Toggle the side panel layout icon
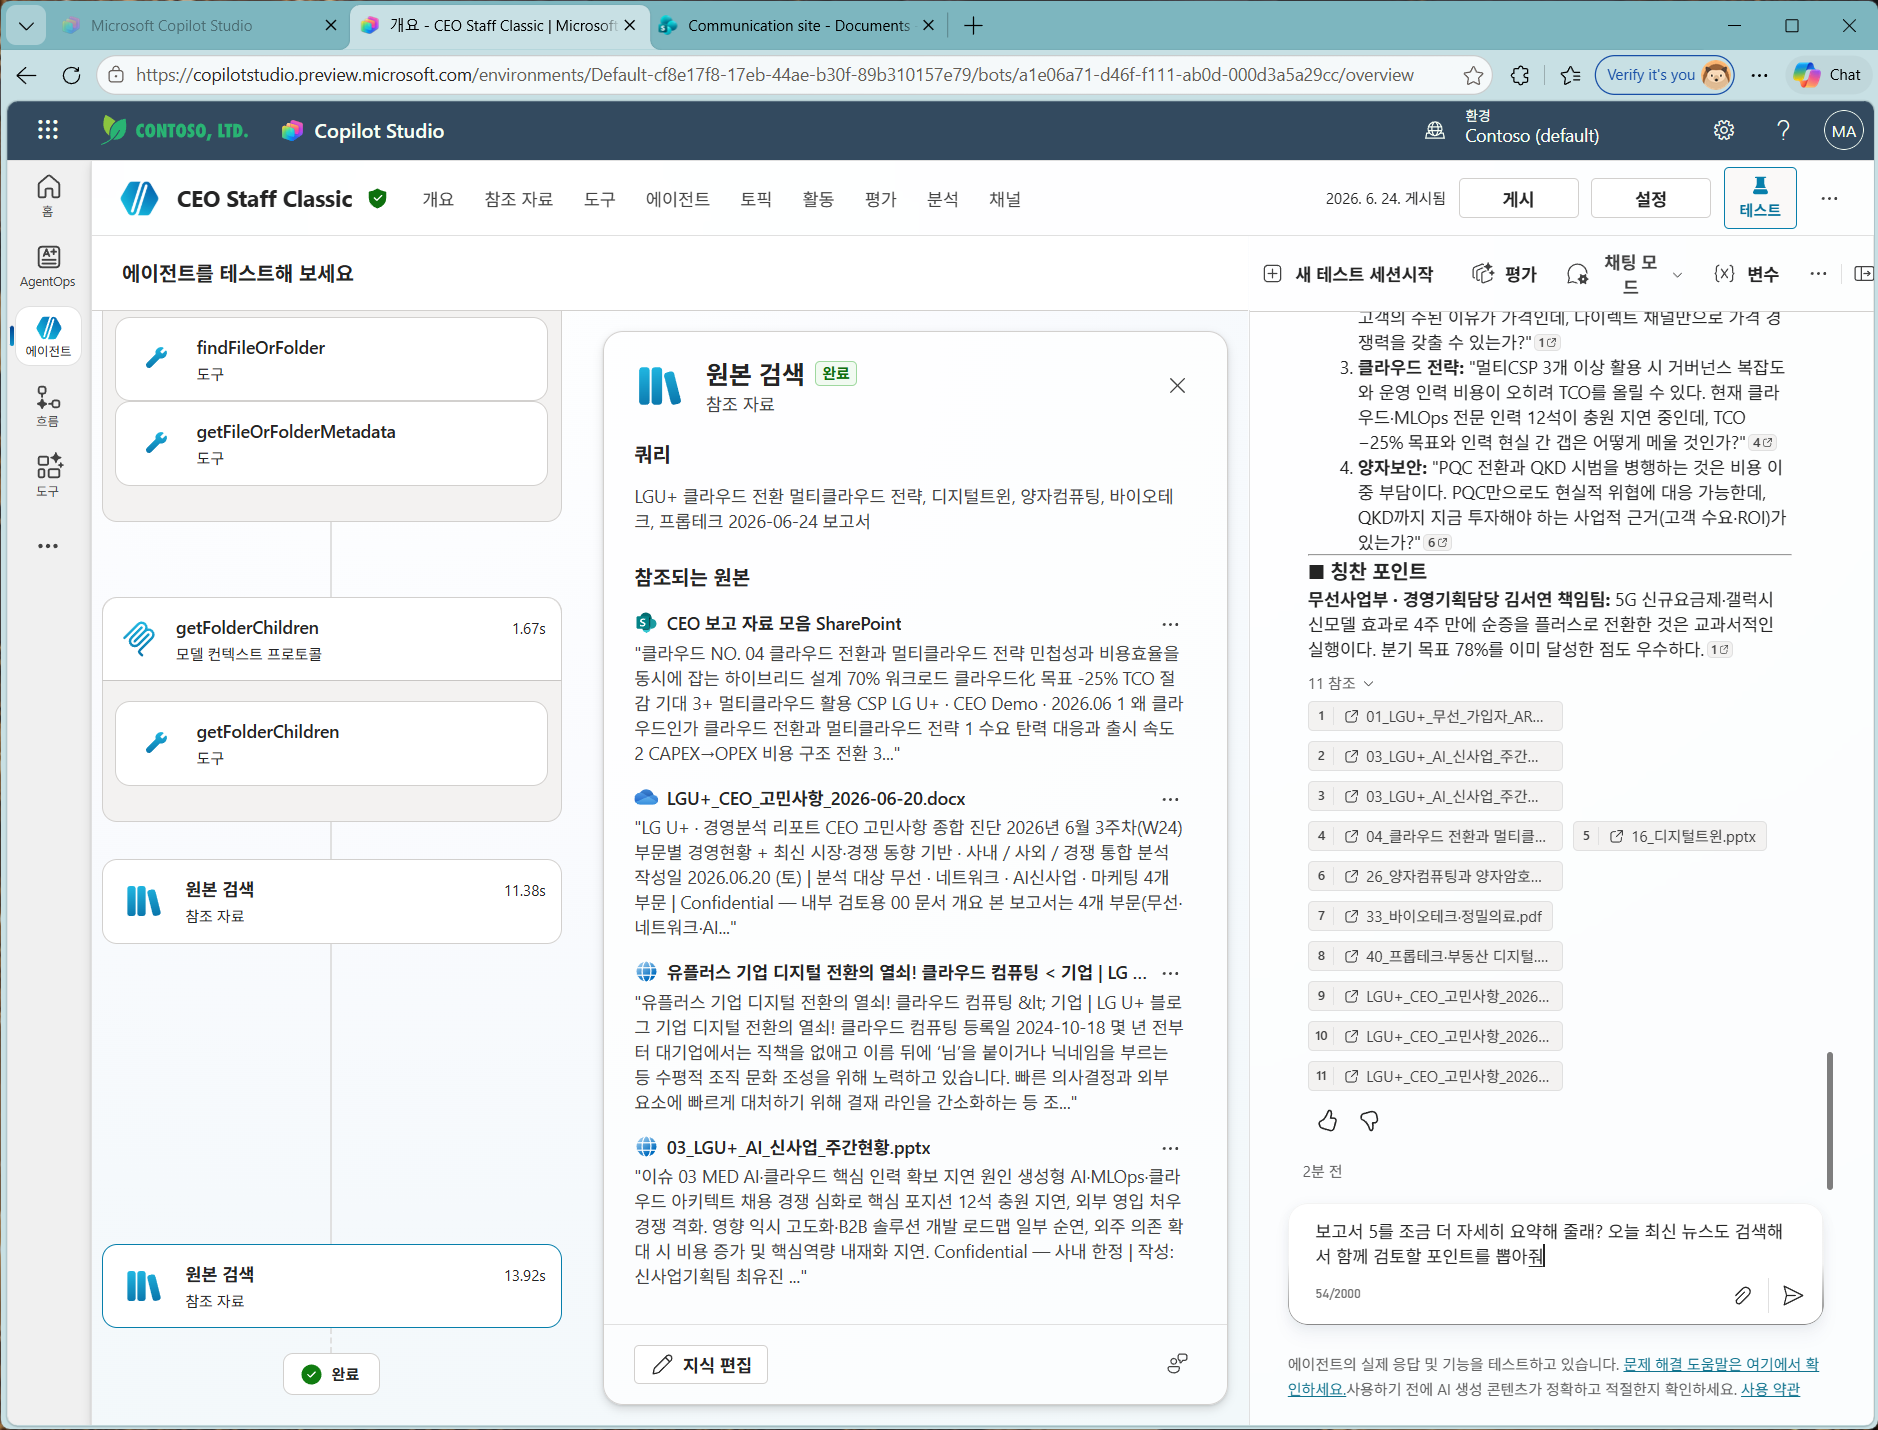 point(1863,274)
